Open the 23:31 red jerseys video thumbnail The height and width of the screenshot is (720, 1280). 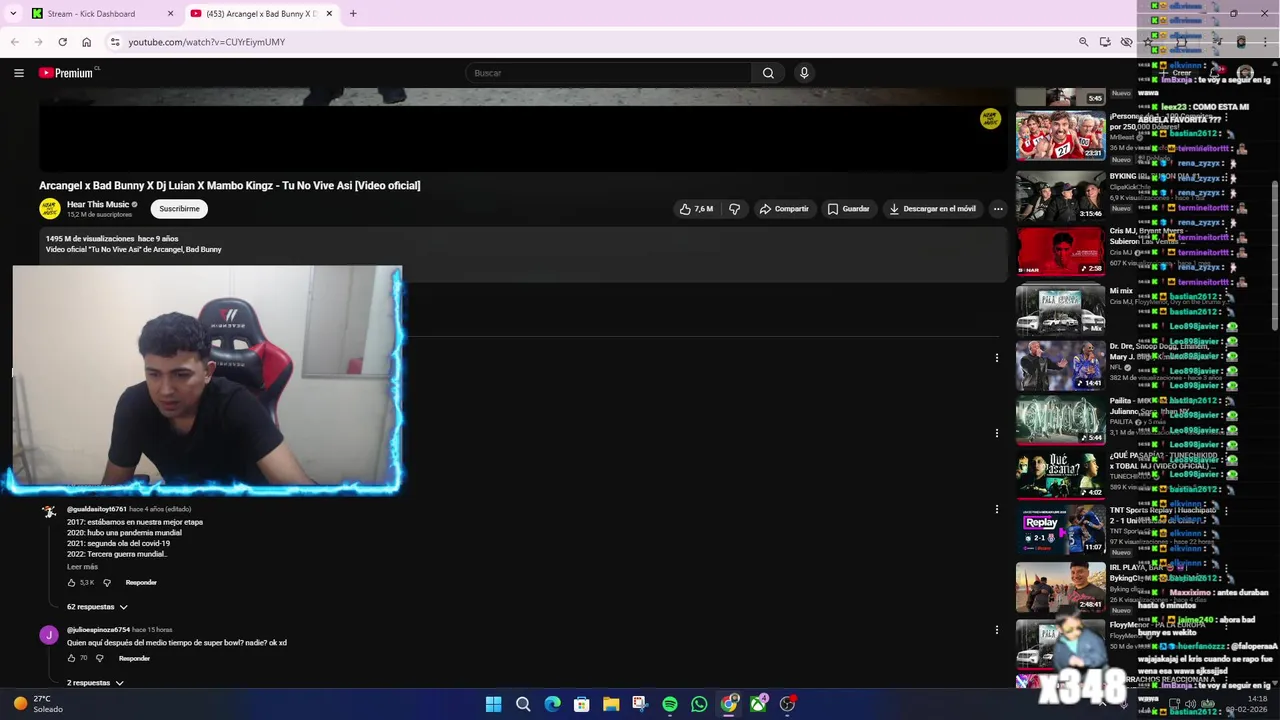click(1061, 134)
